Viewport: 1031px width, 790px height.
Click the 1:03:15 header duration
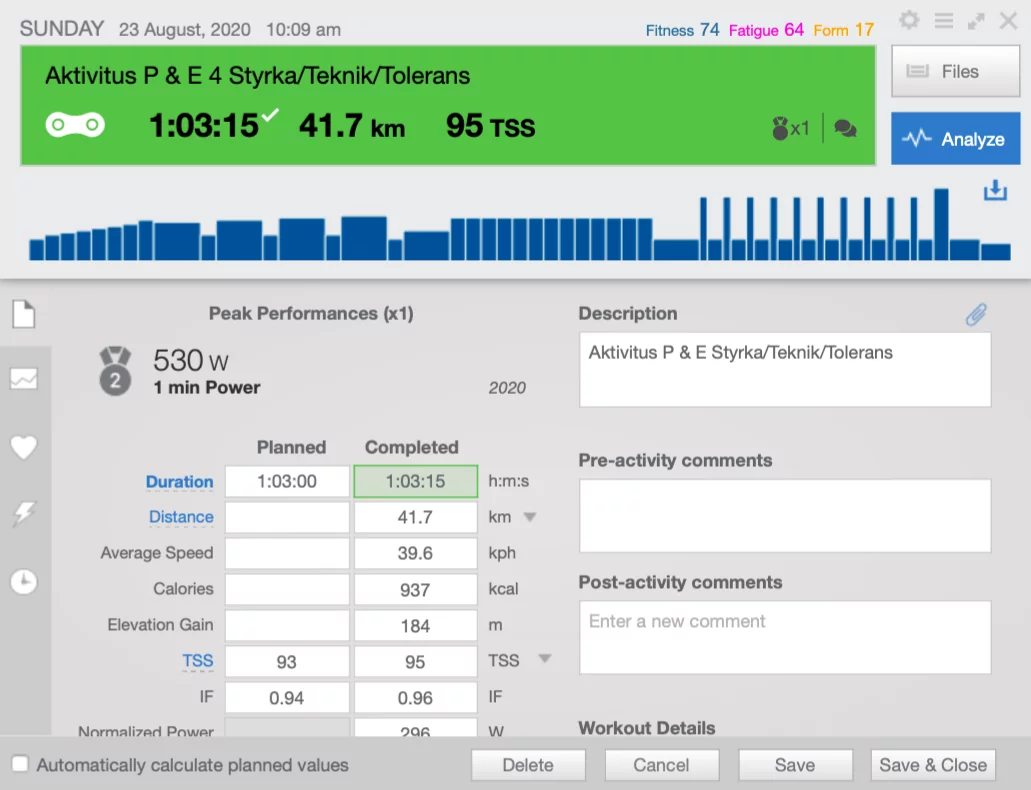point(204,126)
